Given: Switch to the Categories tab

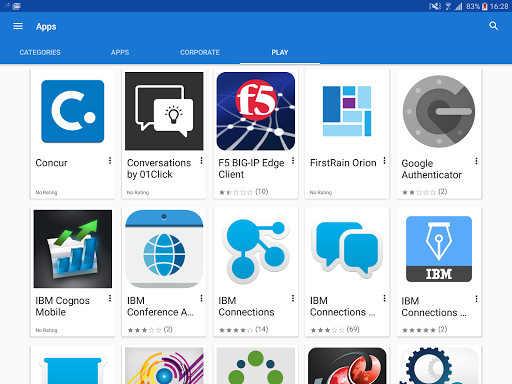Looking at the screenshot, I should pos(40,52).
